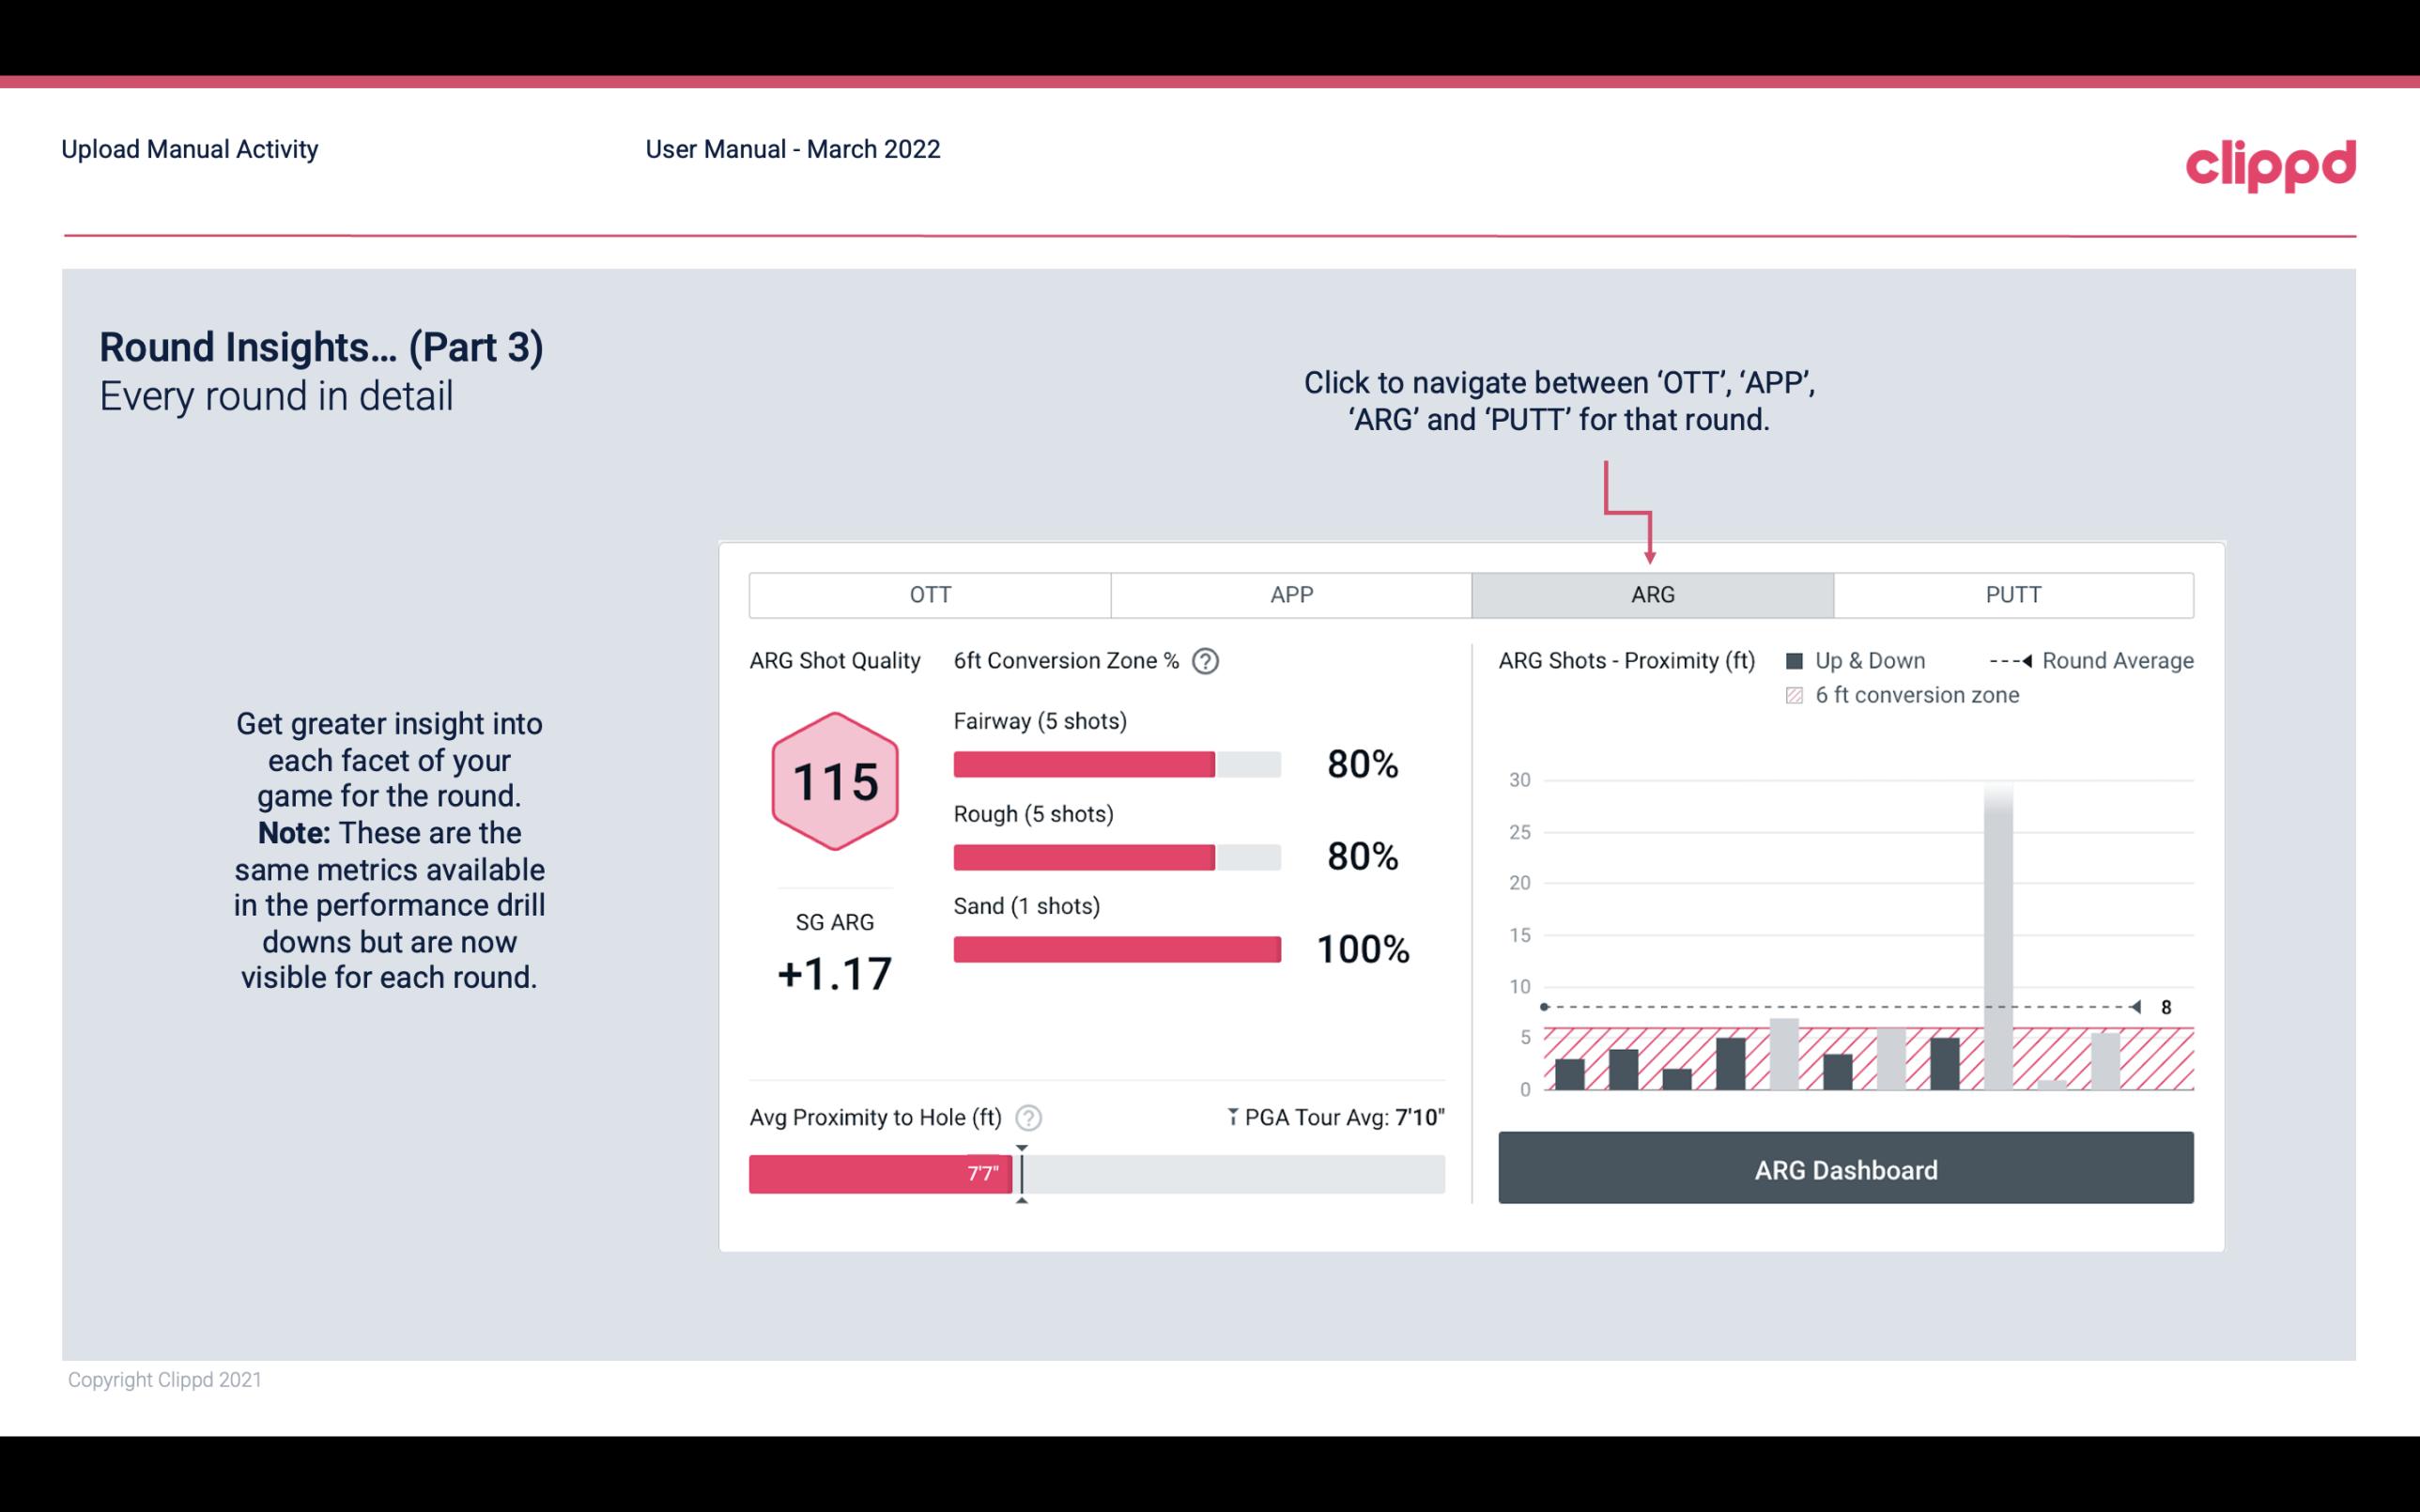Click the hexagonal ARG Shot Quality icon

pos(836,782)
